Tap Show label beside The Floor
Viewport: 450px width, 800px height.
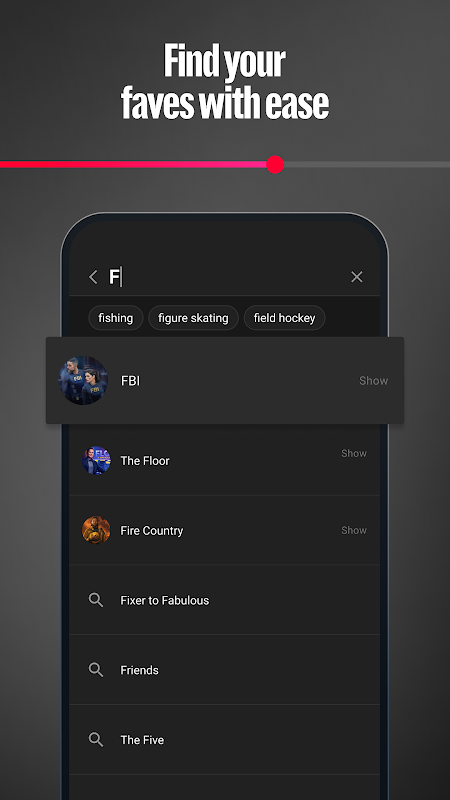point(354,453)
